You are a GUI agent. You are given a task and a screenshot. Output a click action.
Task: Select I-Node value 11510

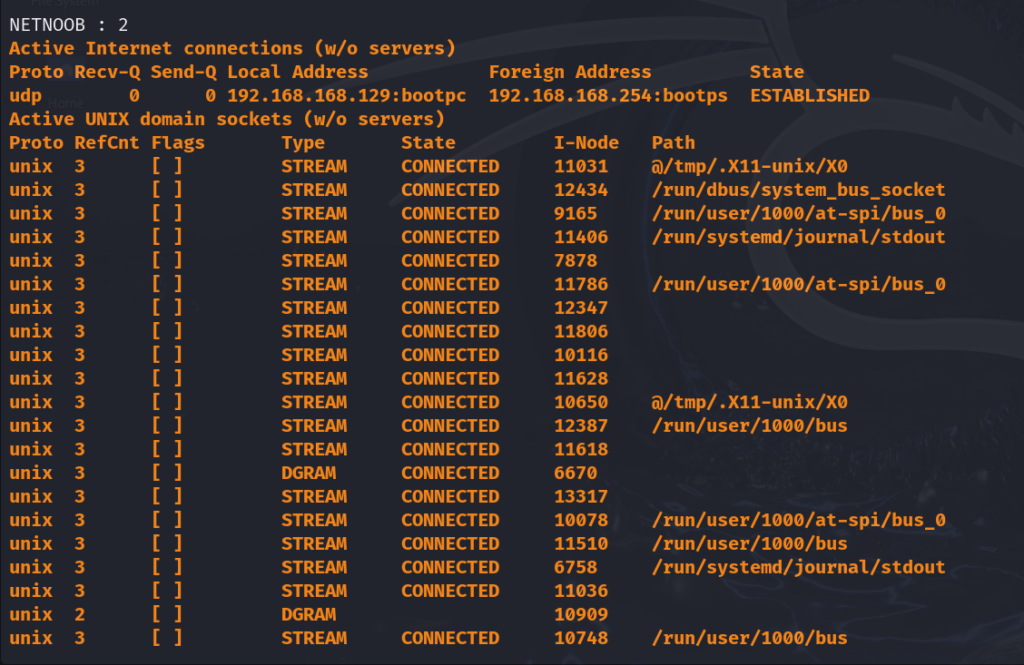(x=581, y=543)
